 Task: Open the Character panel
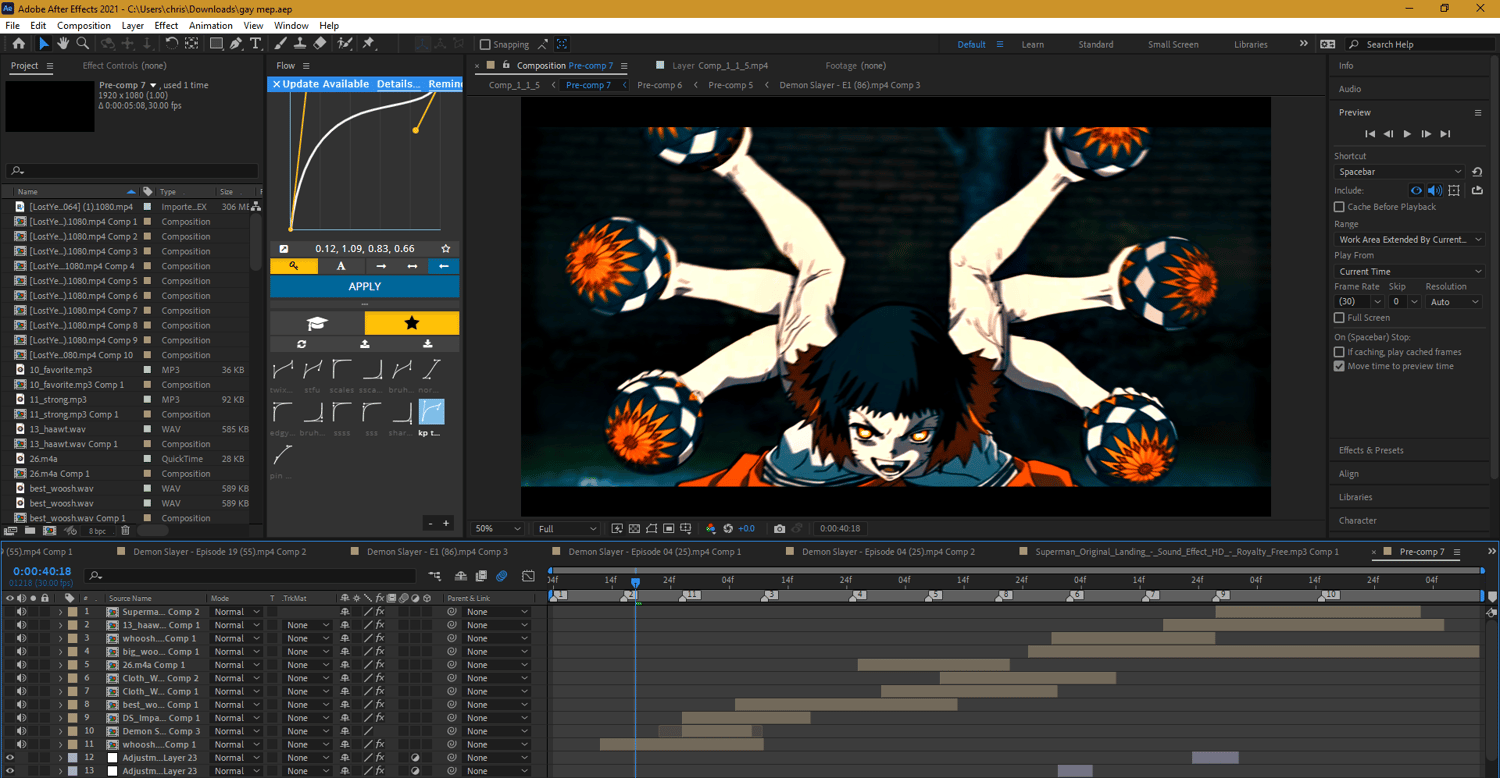coord(1358,521)
